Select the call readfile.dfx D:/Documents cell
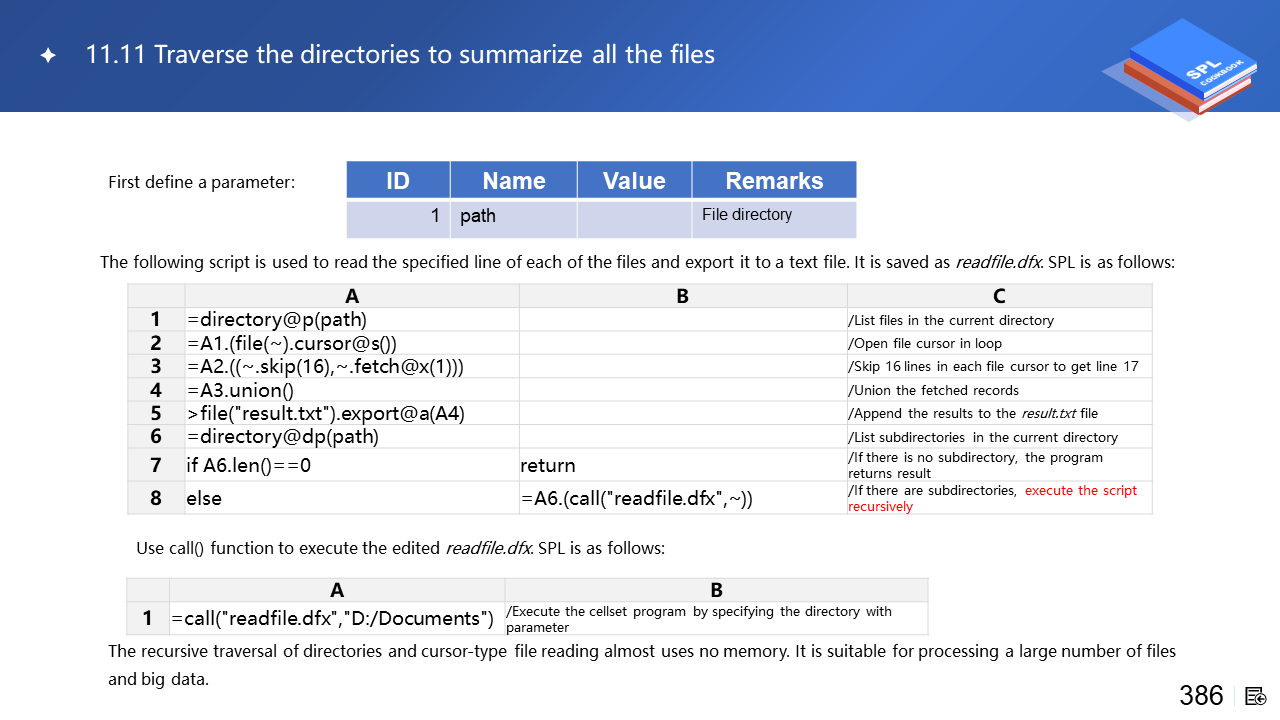Image resolution: width=1280 pixels, height=720 pixels. [337, 618]
